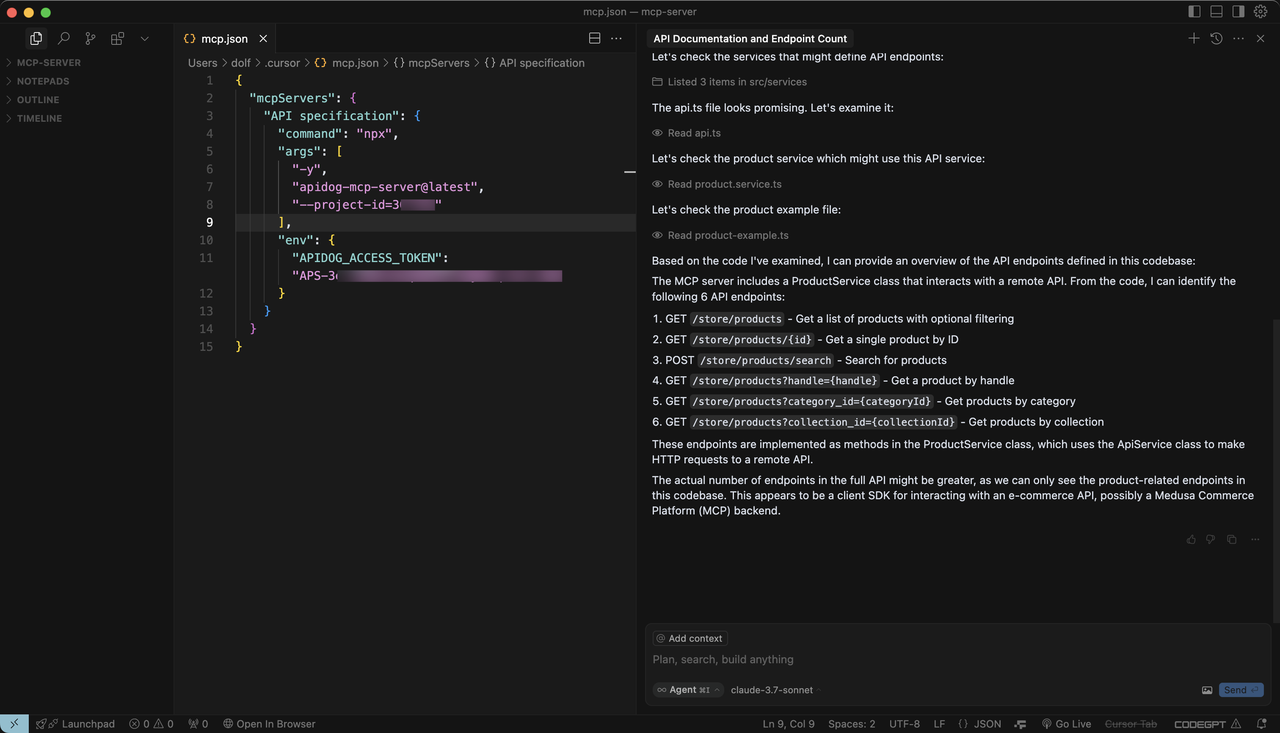The width and height of the screenshot is (1280, 733).
Task: Open Cursor settings gear icon
Action: [x=1260, y=12]
